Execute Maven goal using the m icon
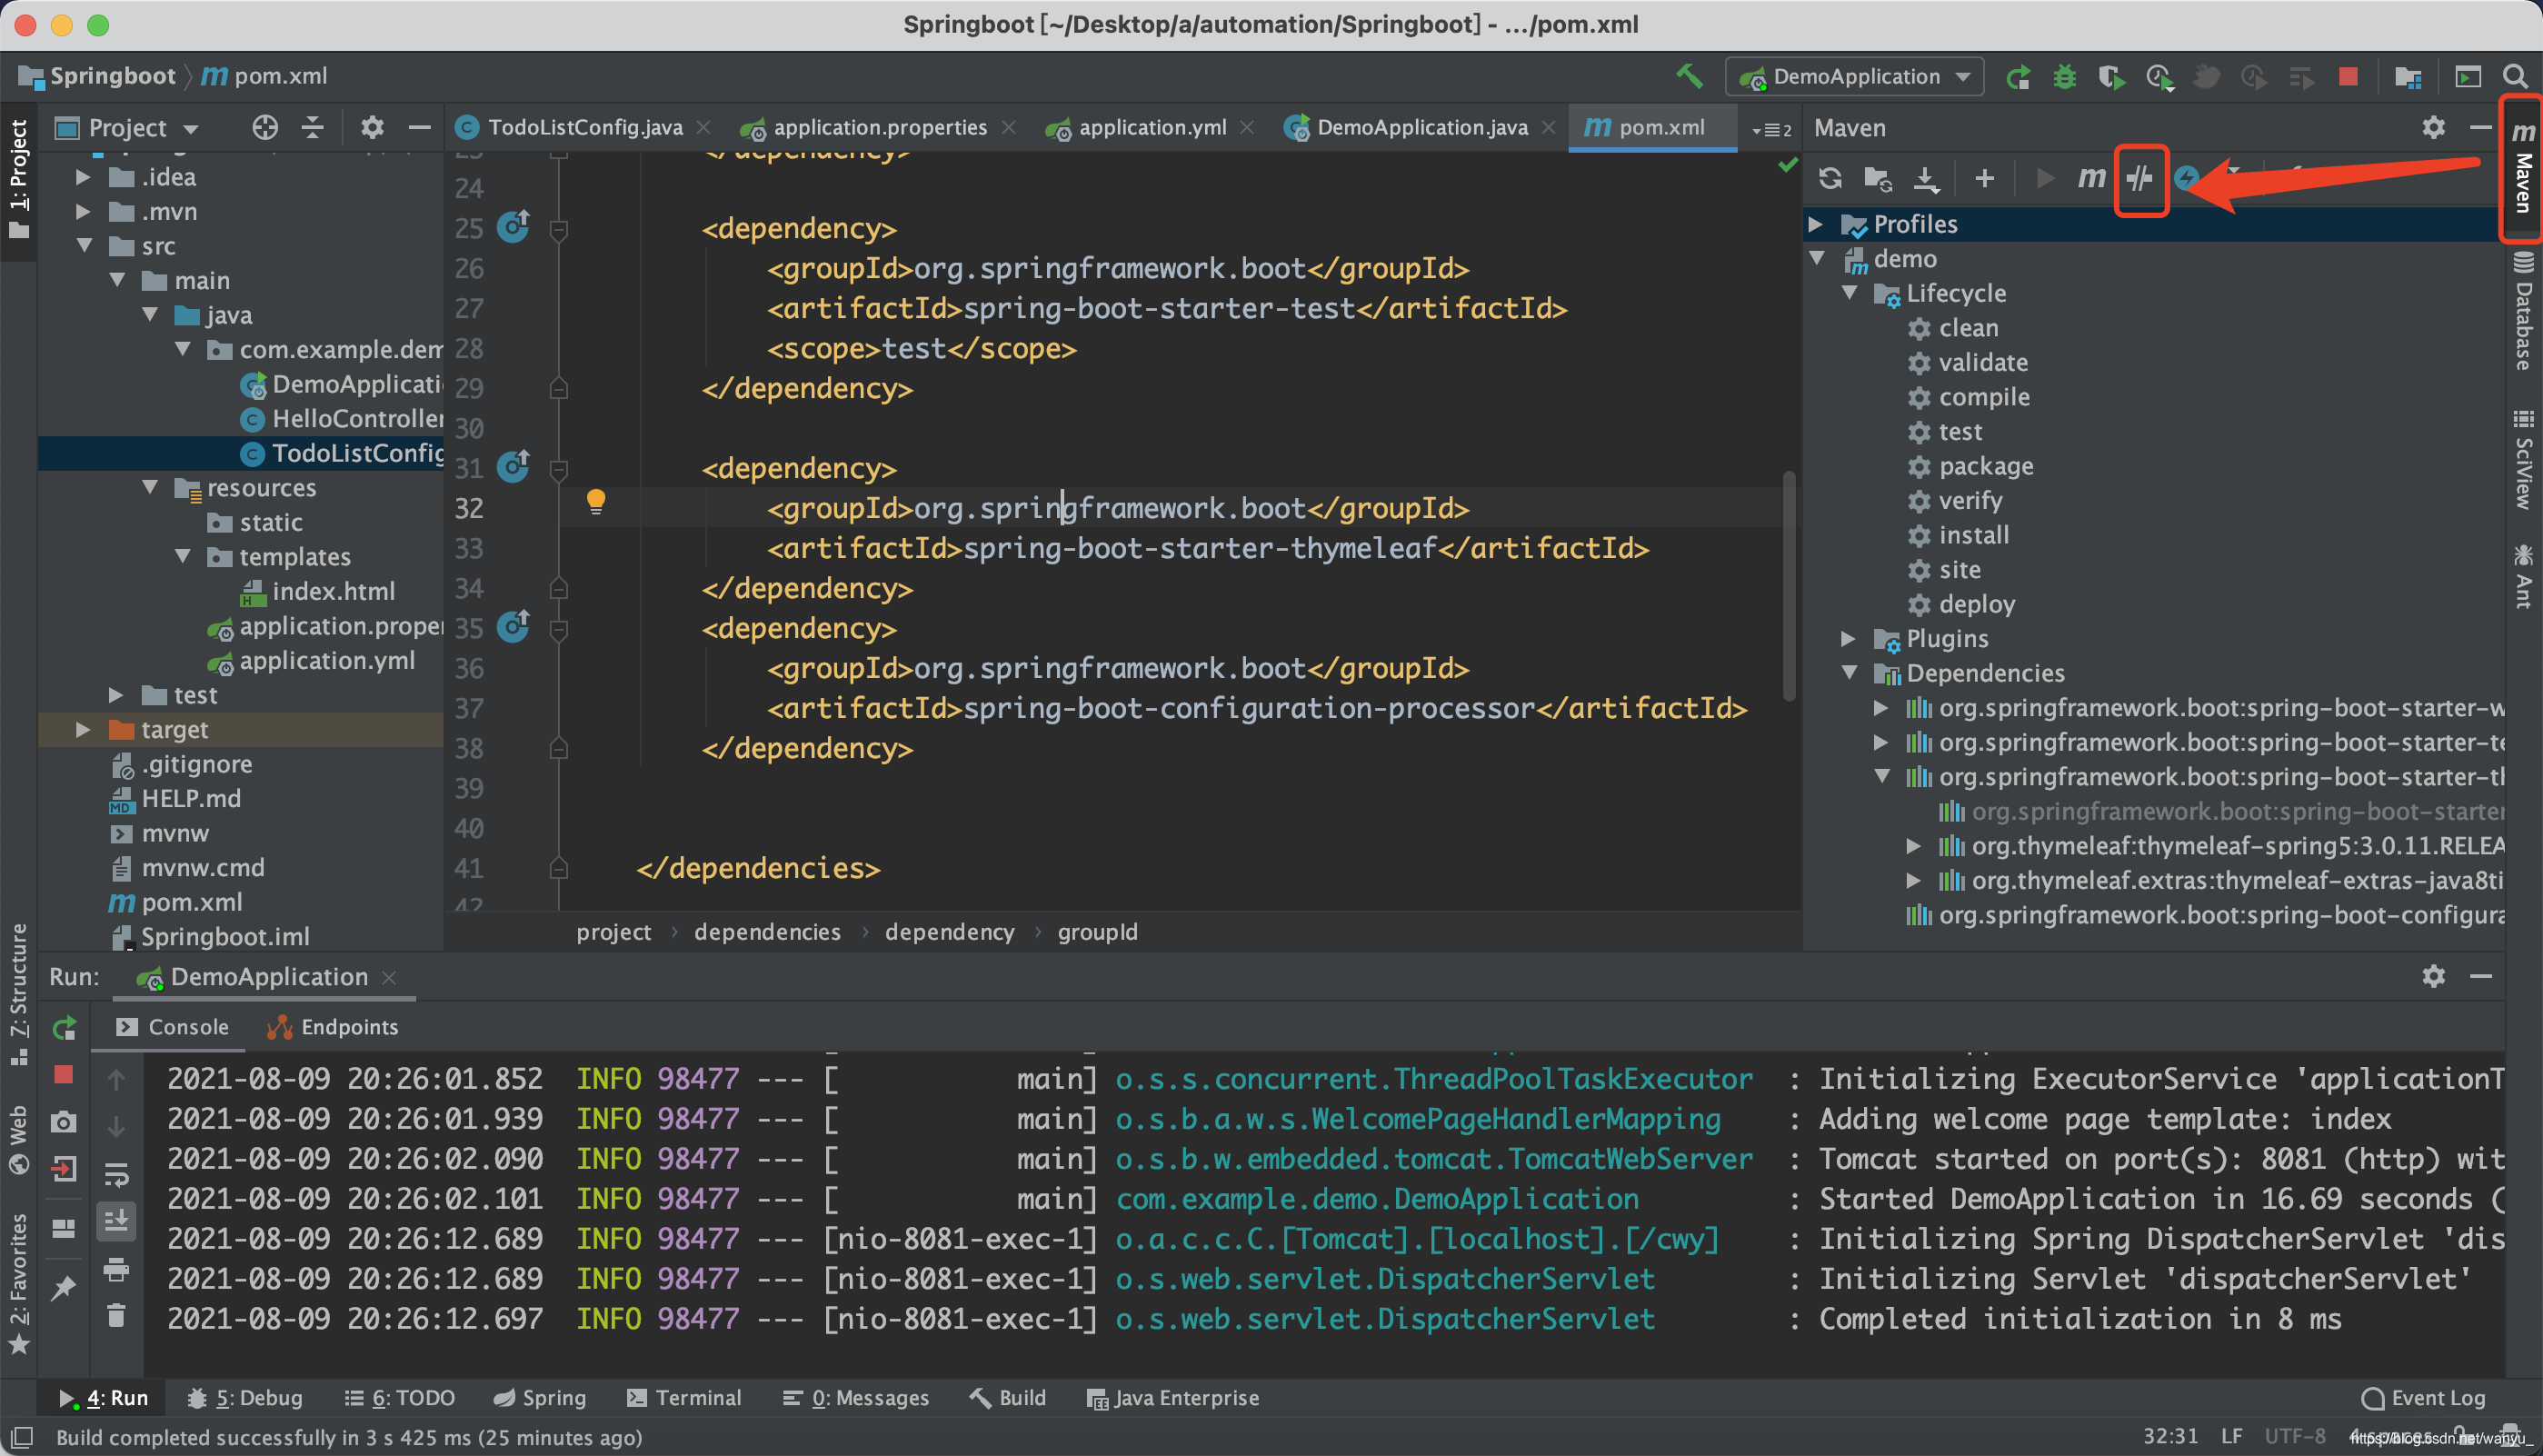Screen dimensions: 2543x1456 [x=2092, y=178]
